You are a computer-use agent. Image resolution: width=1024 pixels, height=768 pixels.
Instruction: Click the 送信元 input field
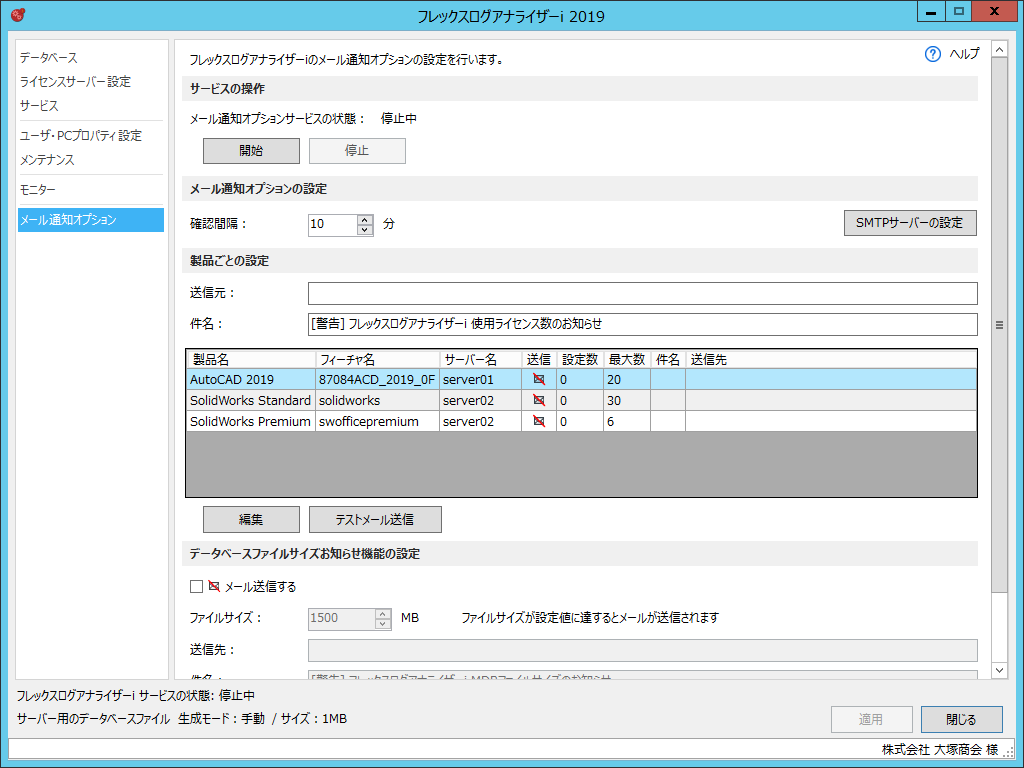click(643, 293)
